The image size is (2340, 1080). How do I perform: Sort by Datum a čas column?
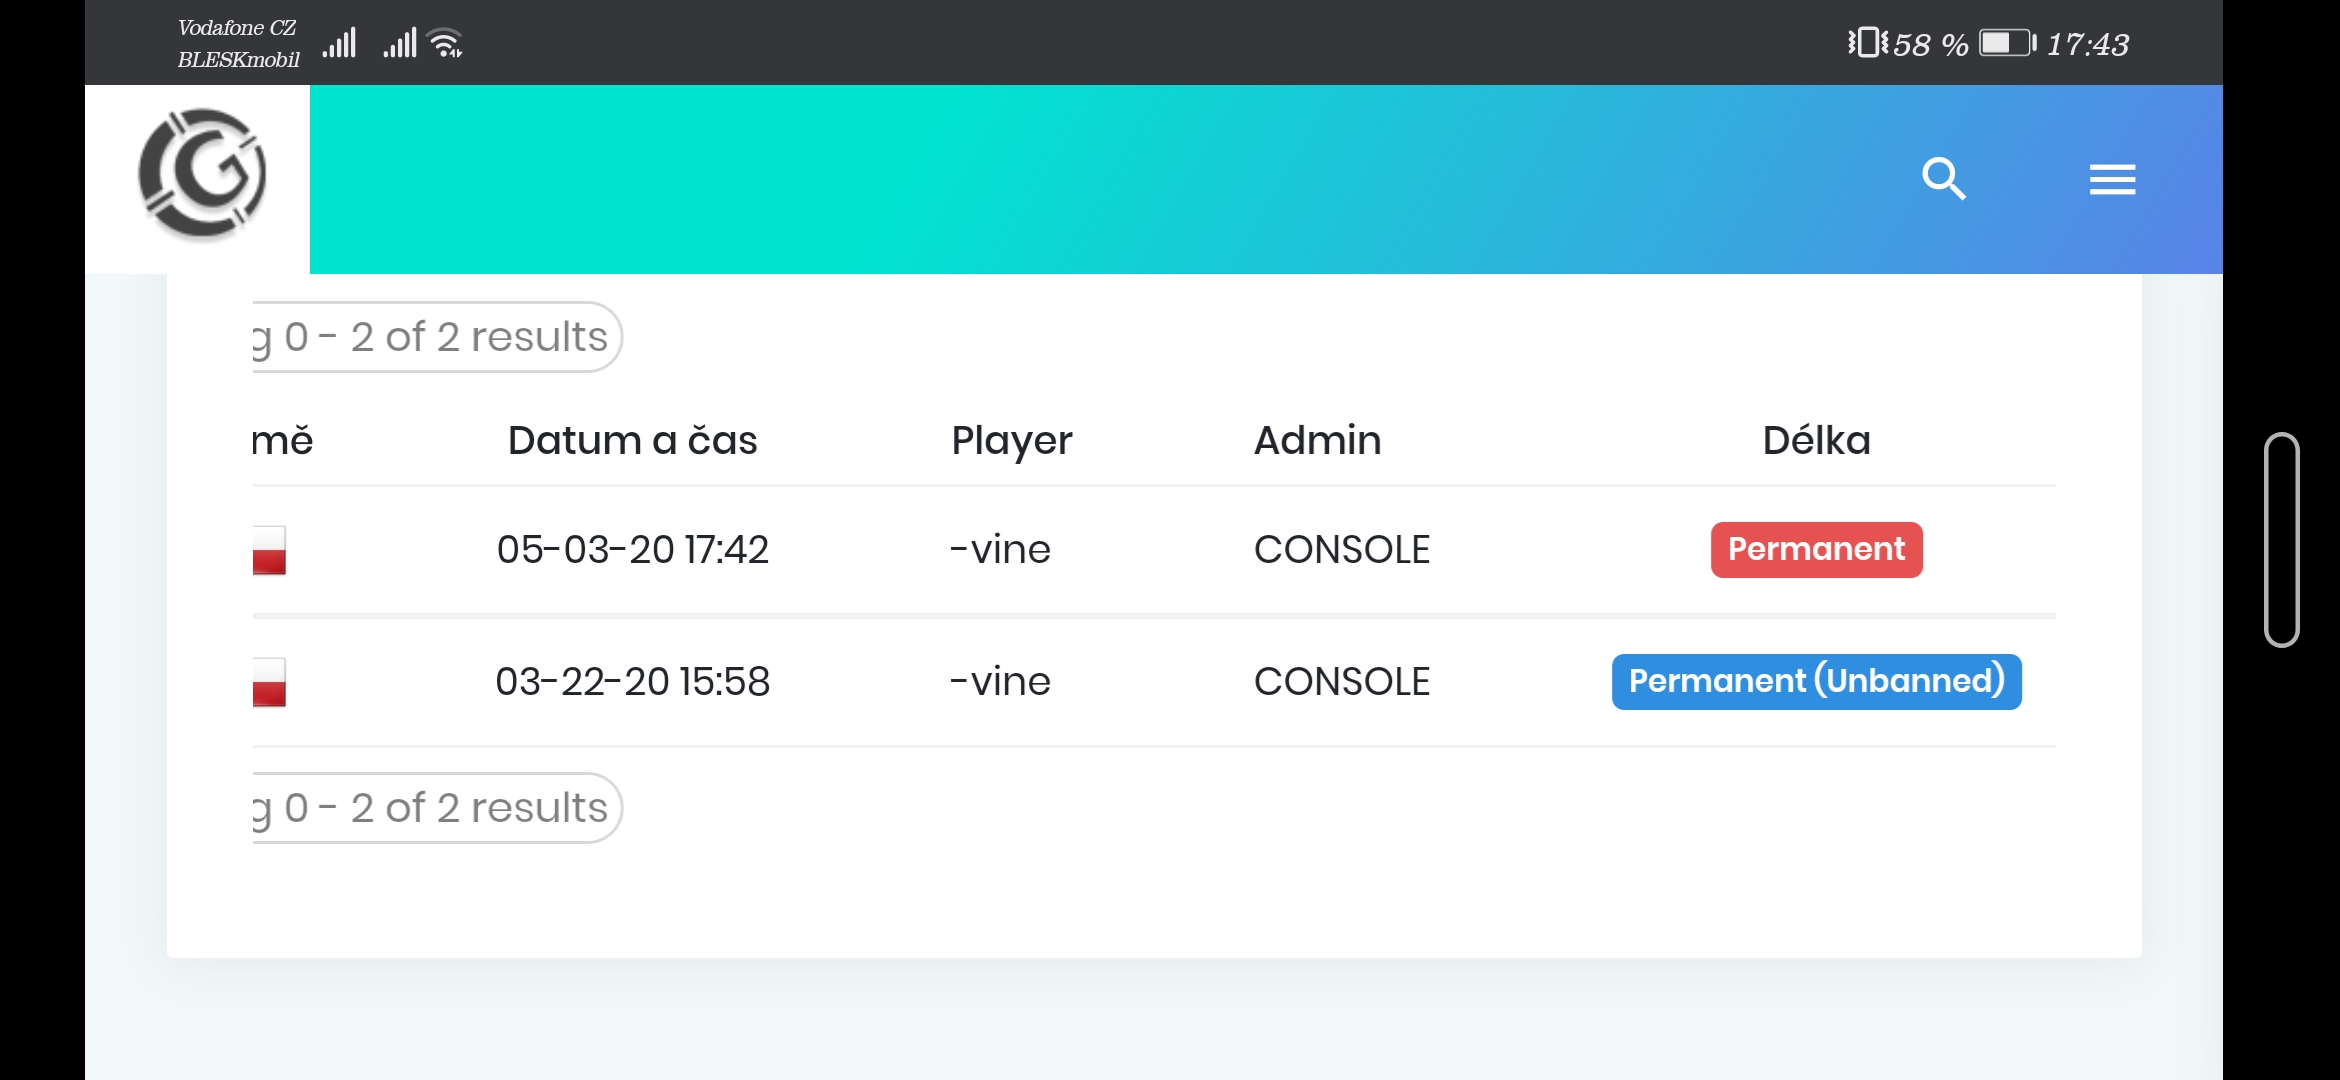tap(632, 440)
